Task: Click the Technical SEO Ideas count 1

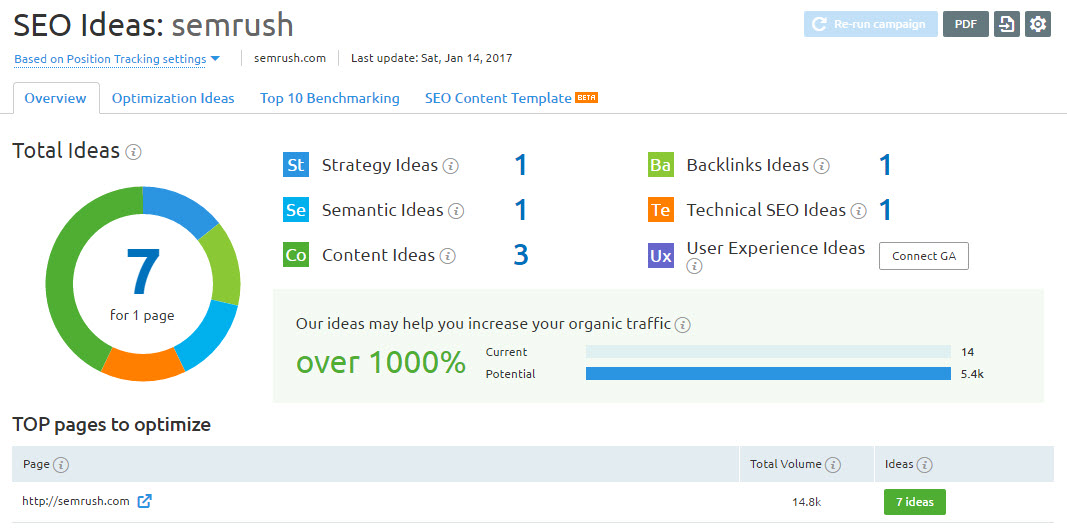Action: (x=885, y=210)
